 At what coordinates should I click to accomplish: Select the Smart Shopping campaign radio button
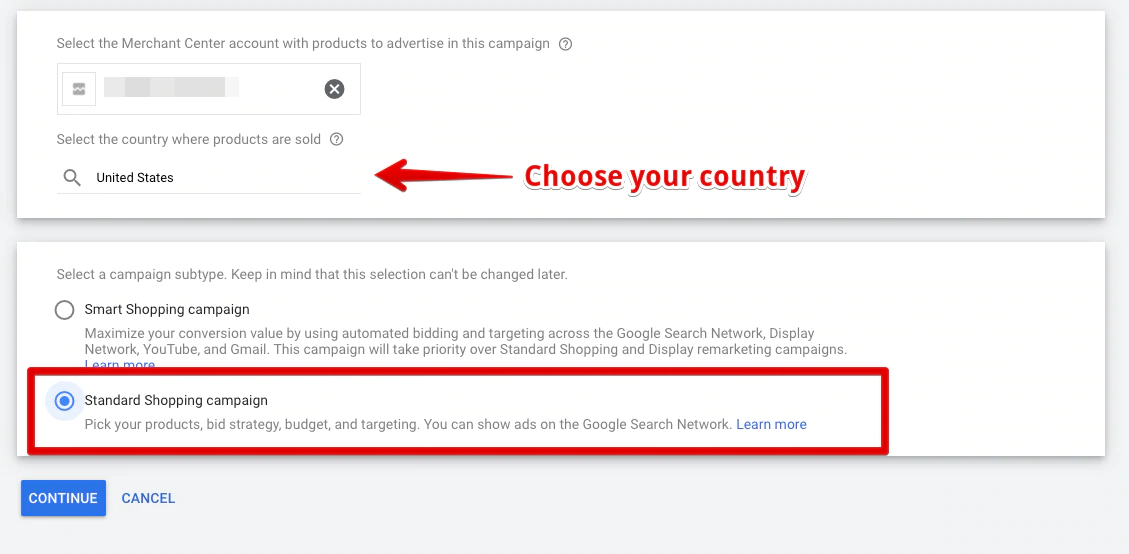click(65, 310)
